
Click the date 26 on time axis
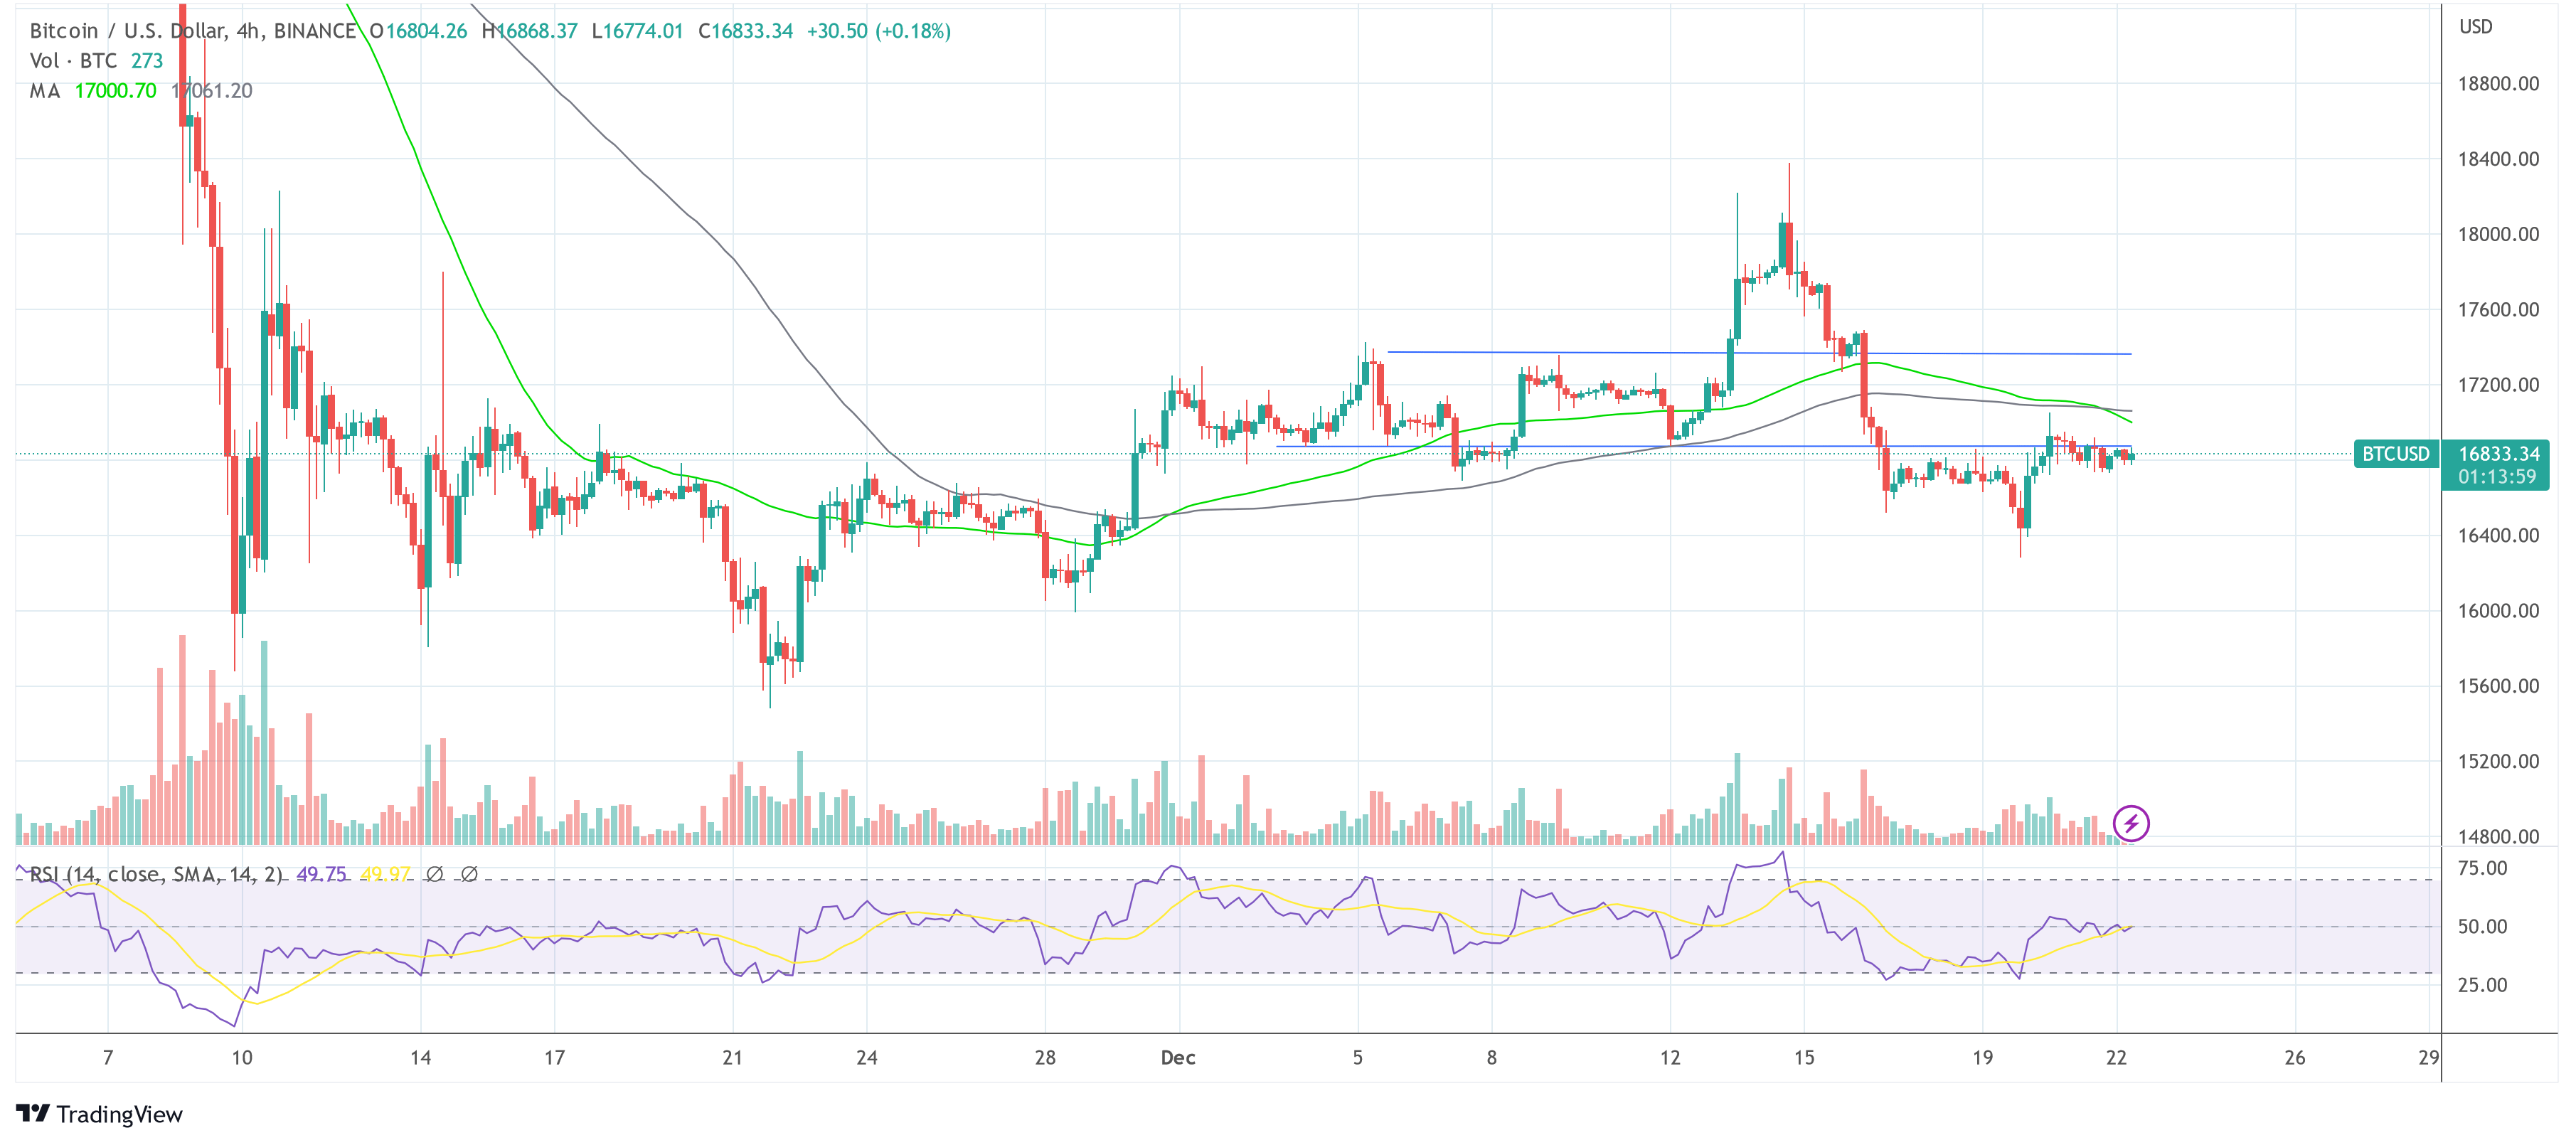coord(2295,1058)
